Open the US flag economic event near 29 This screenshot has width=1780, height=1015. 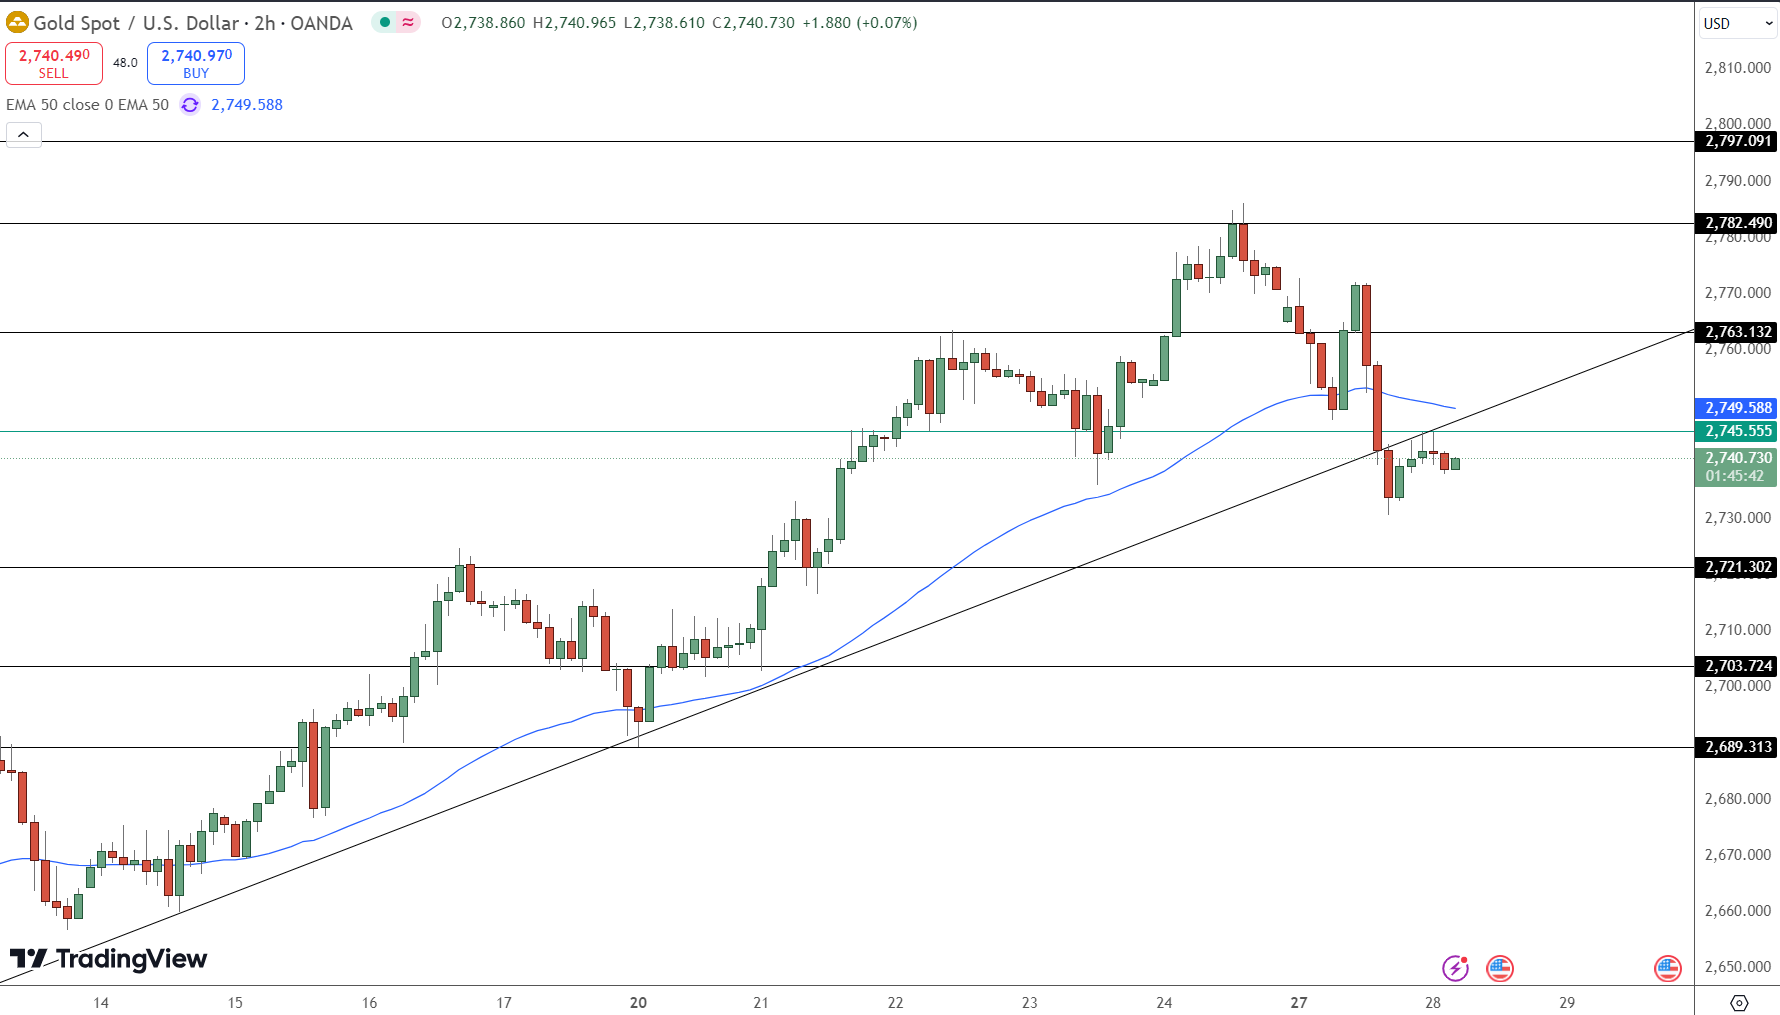(x=1668, y=968)
